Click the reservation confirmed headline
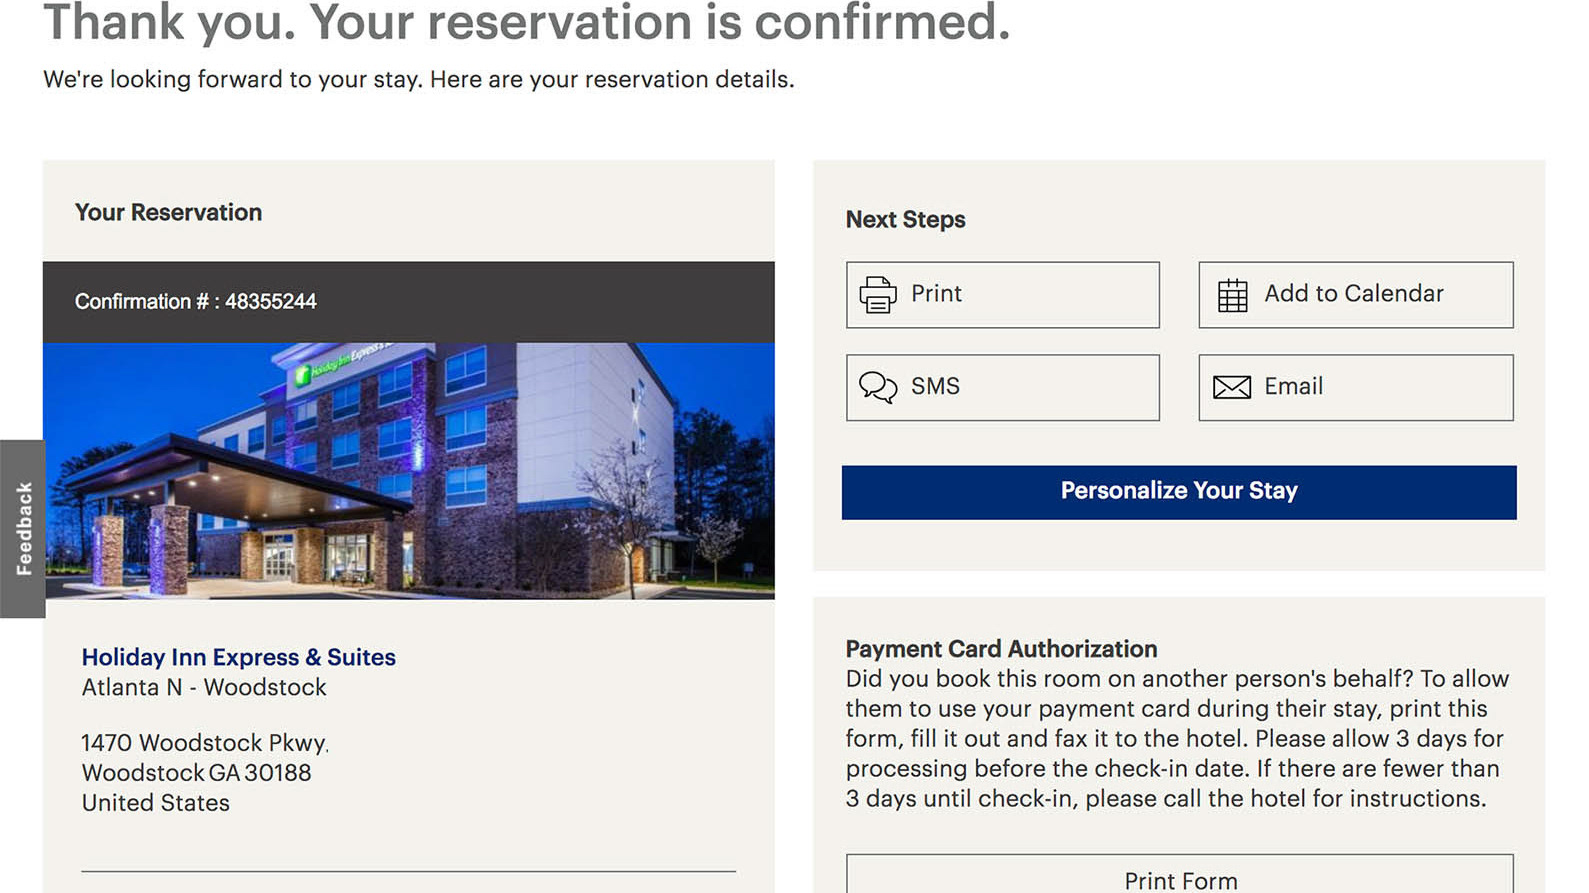Viewport: 1589px width, 893px height. [x=526, y=22]
